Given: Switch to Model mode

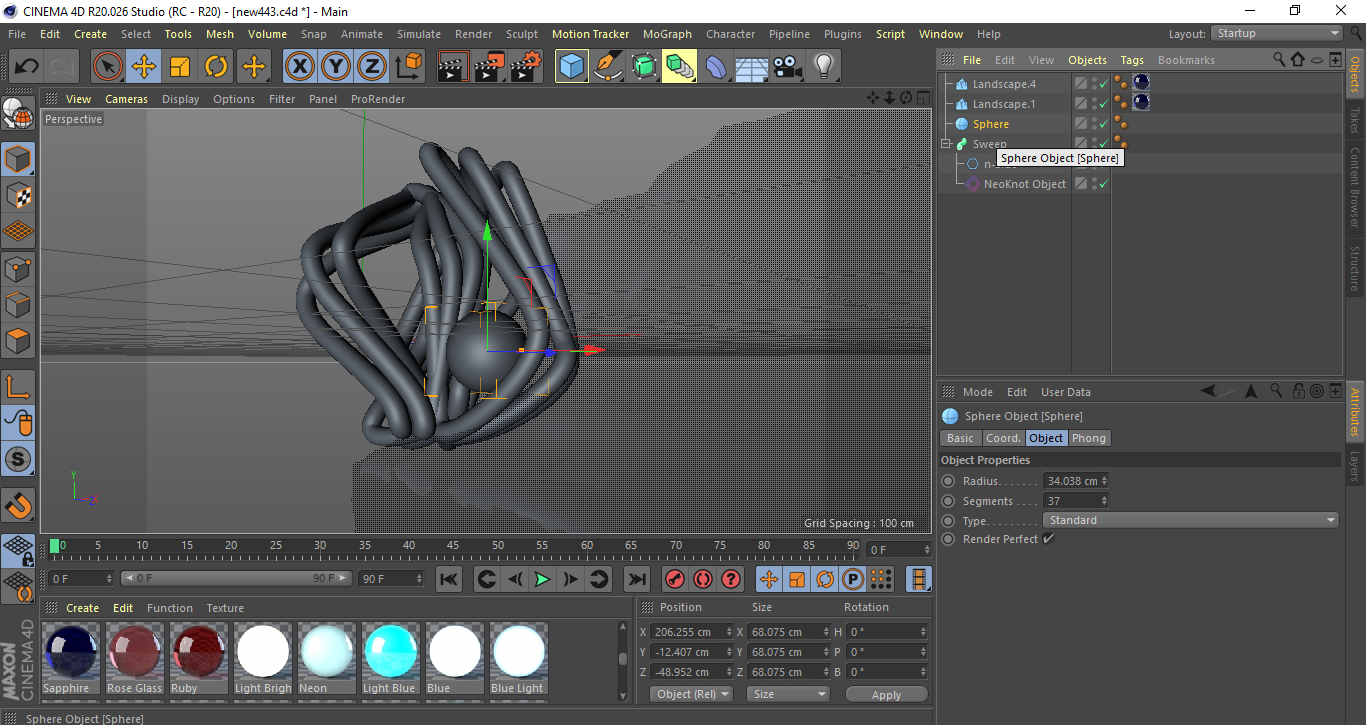Looking at the screenshot, I should coord(18,159).
